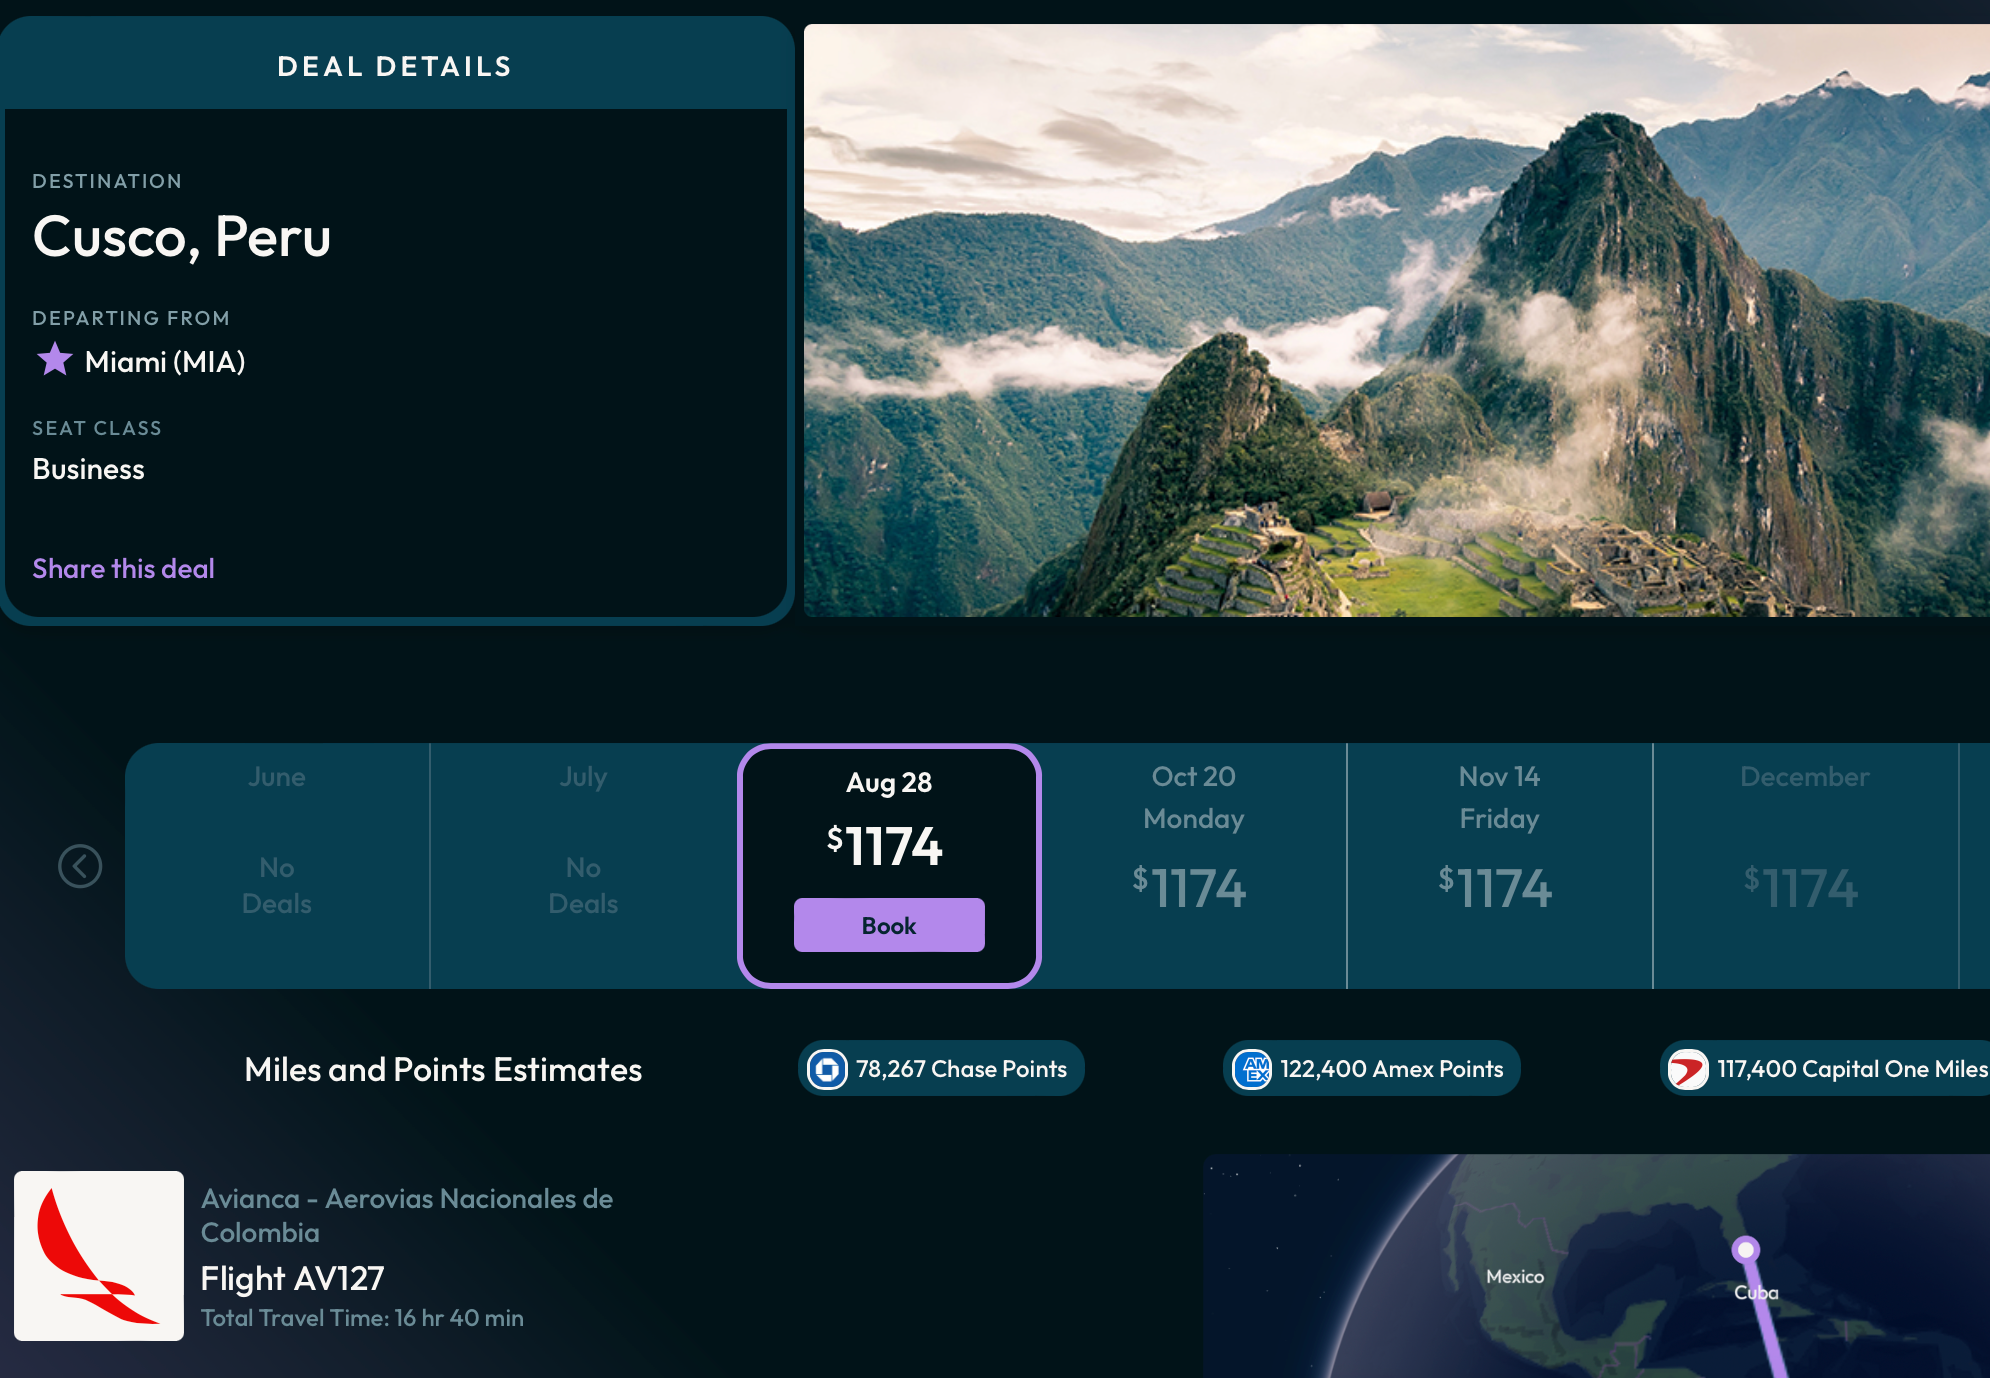Click the Capital One logo icon
This screenshot has height=1378, width=1990.
pyautogui.click(x=1688, y=1069)
